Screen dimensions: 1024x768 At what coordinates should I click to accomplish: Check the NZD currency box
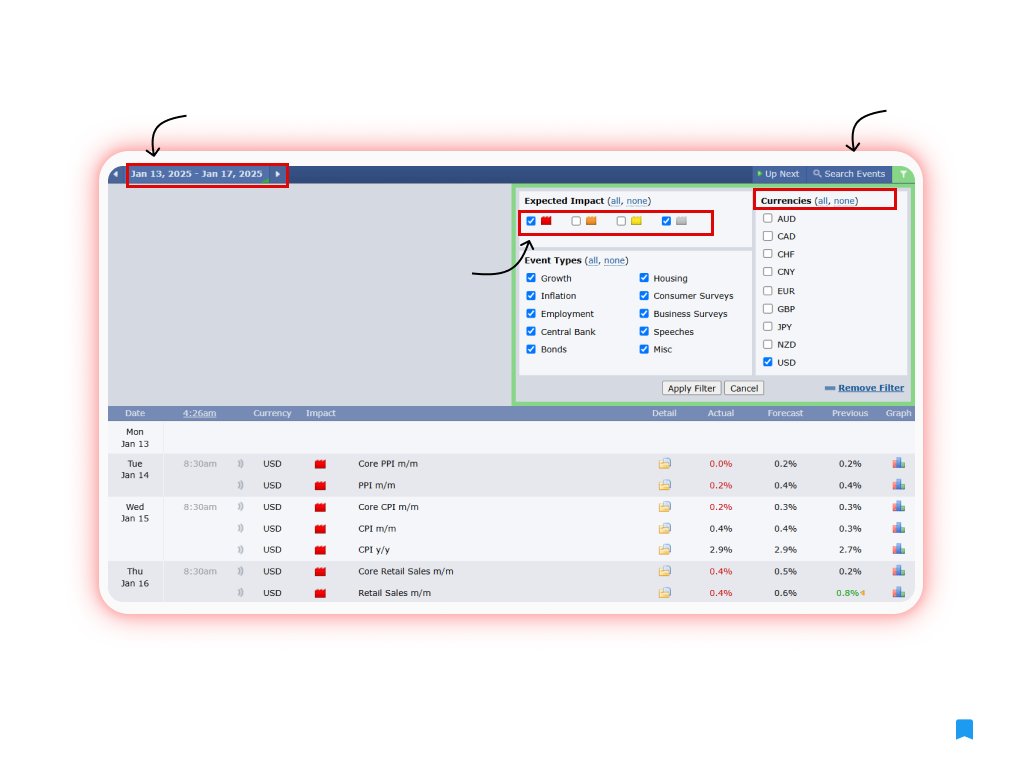[768, 344]
